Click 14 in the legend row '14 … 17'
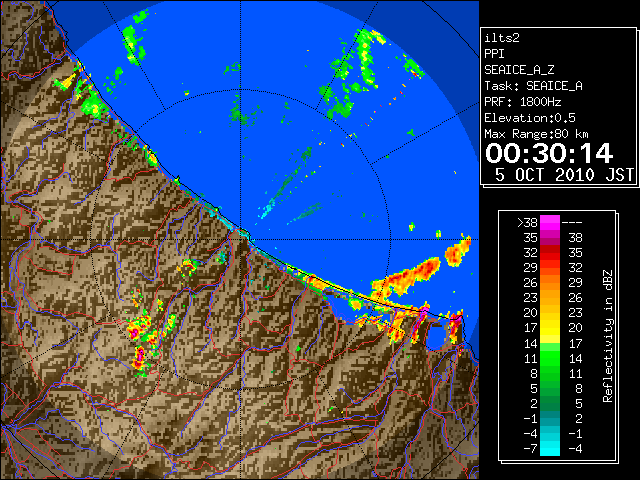 point(531,343)
